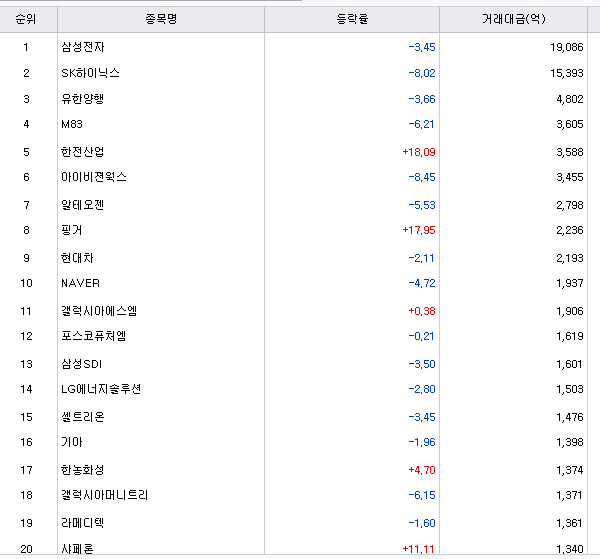Viewport: 600px width, 559px height.
Task: Click the 2,798 trading value
Action: pos(570,205)
